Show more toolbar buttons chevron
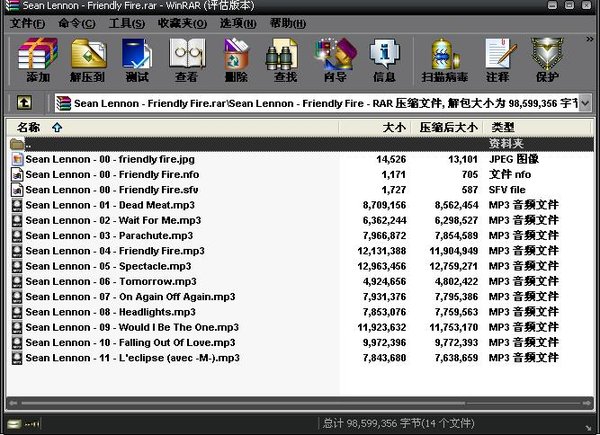Viewport: 600px width, 435px height. tap(590, 39)
